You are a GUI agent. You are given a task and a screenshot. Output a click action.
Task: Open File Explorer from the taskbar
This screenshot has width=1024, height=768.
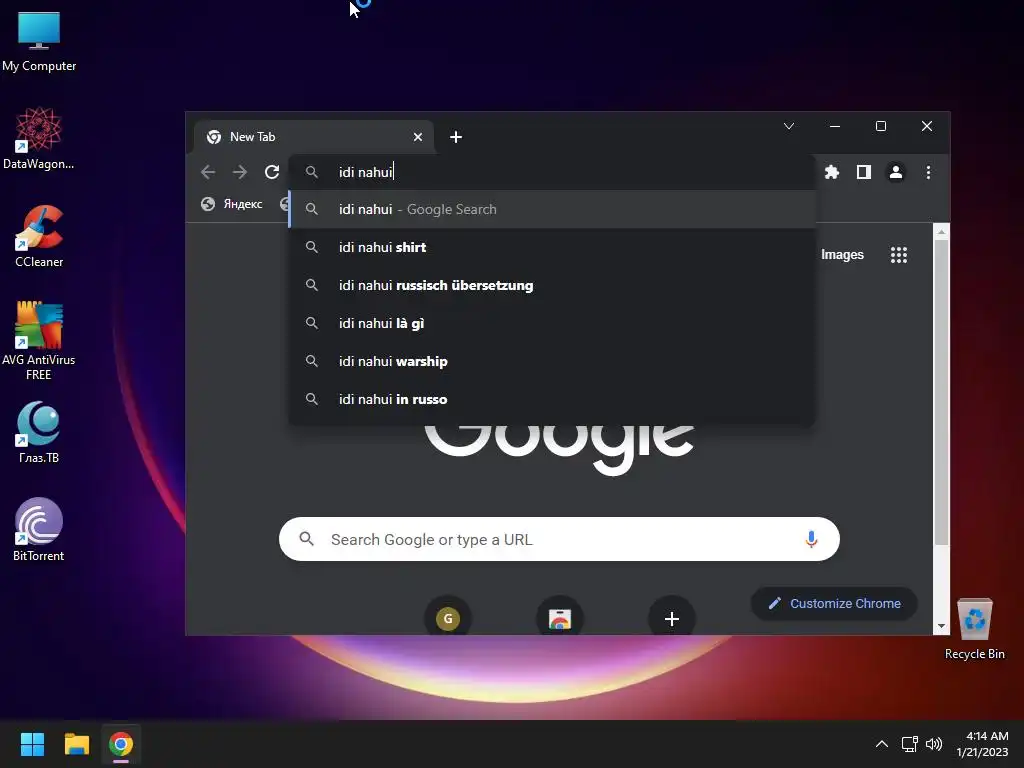76,744
